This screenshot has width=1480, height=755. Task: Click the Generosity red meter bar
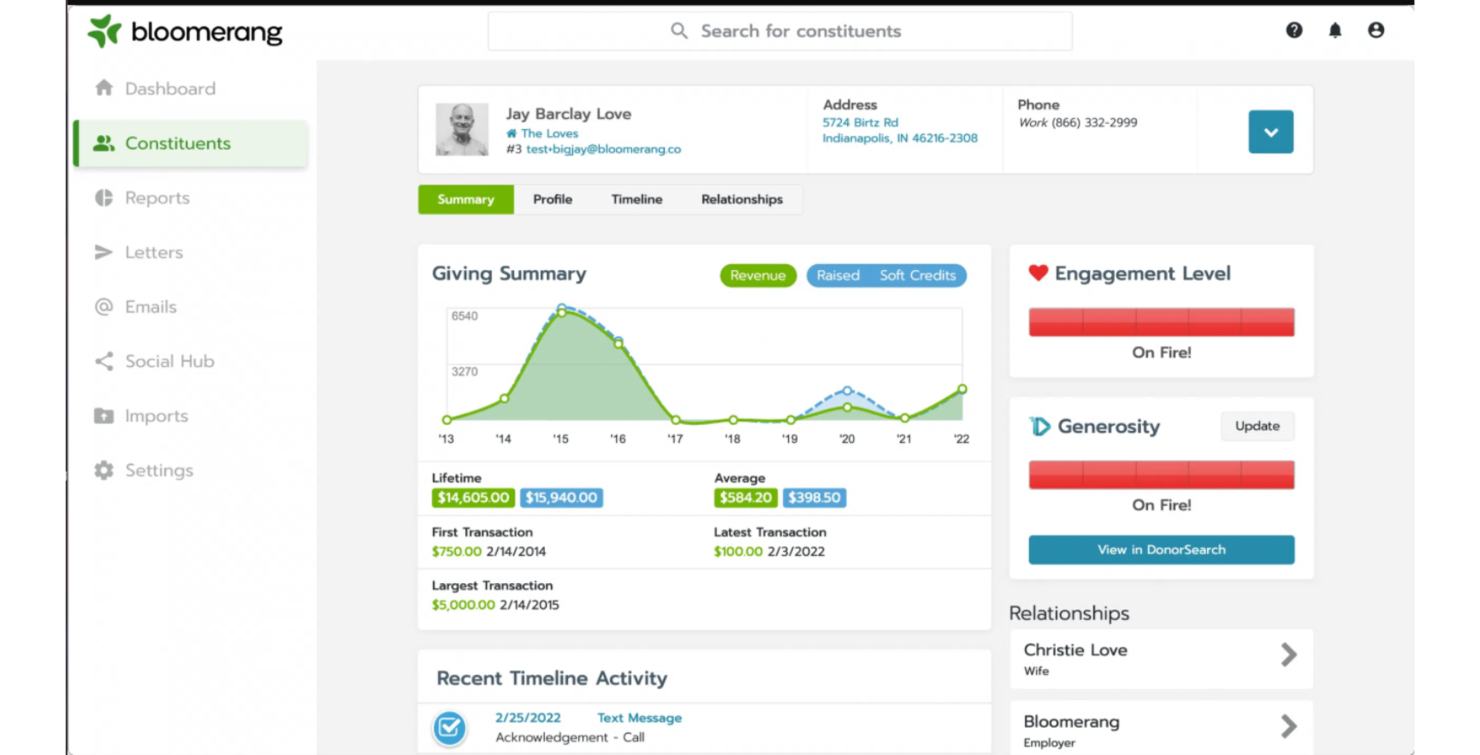point(1161,475)
